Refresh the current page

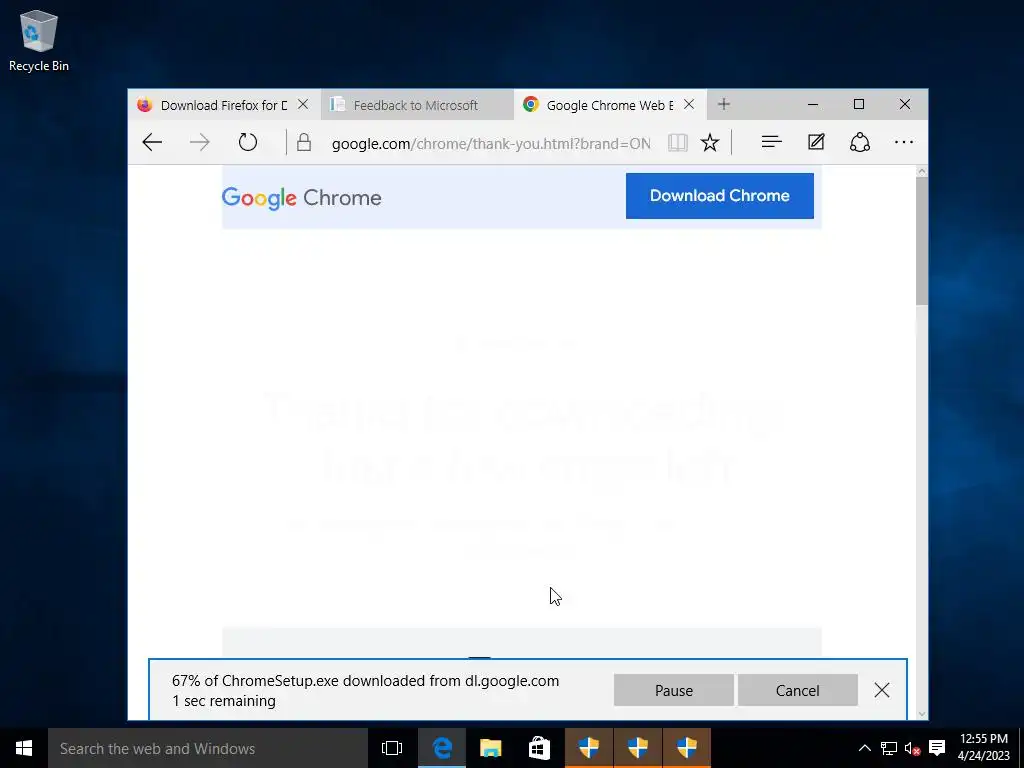[x=248, y=142]
